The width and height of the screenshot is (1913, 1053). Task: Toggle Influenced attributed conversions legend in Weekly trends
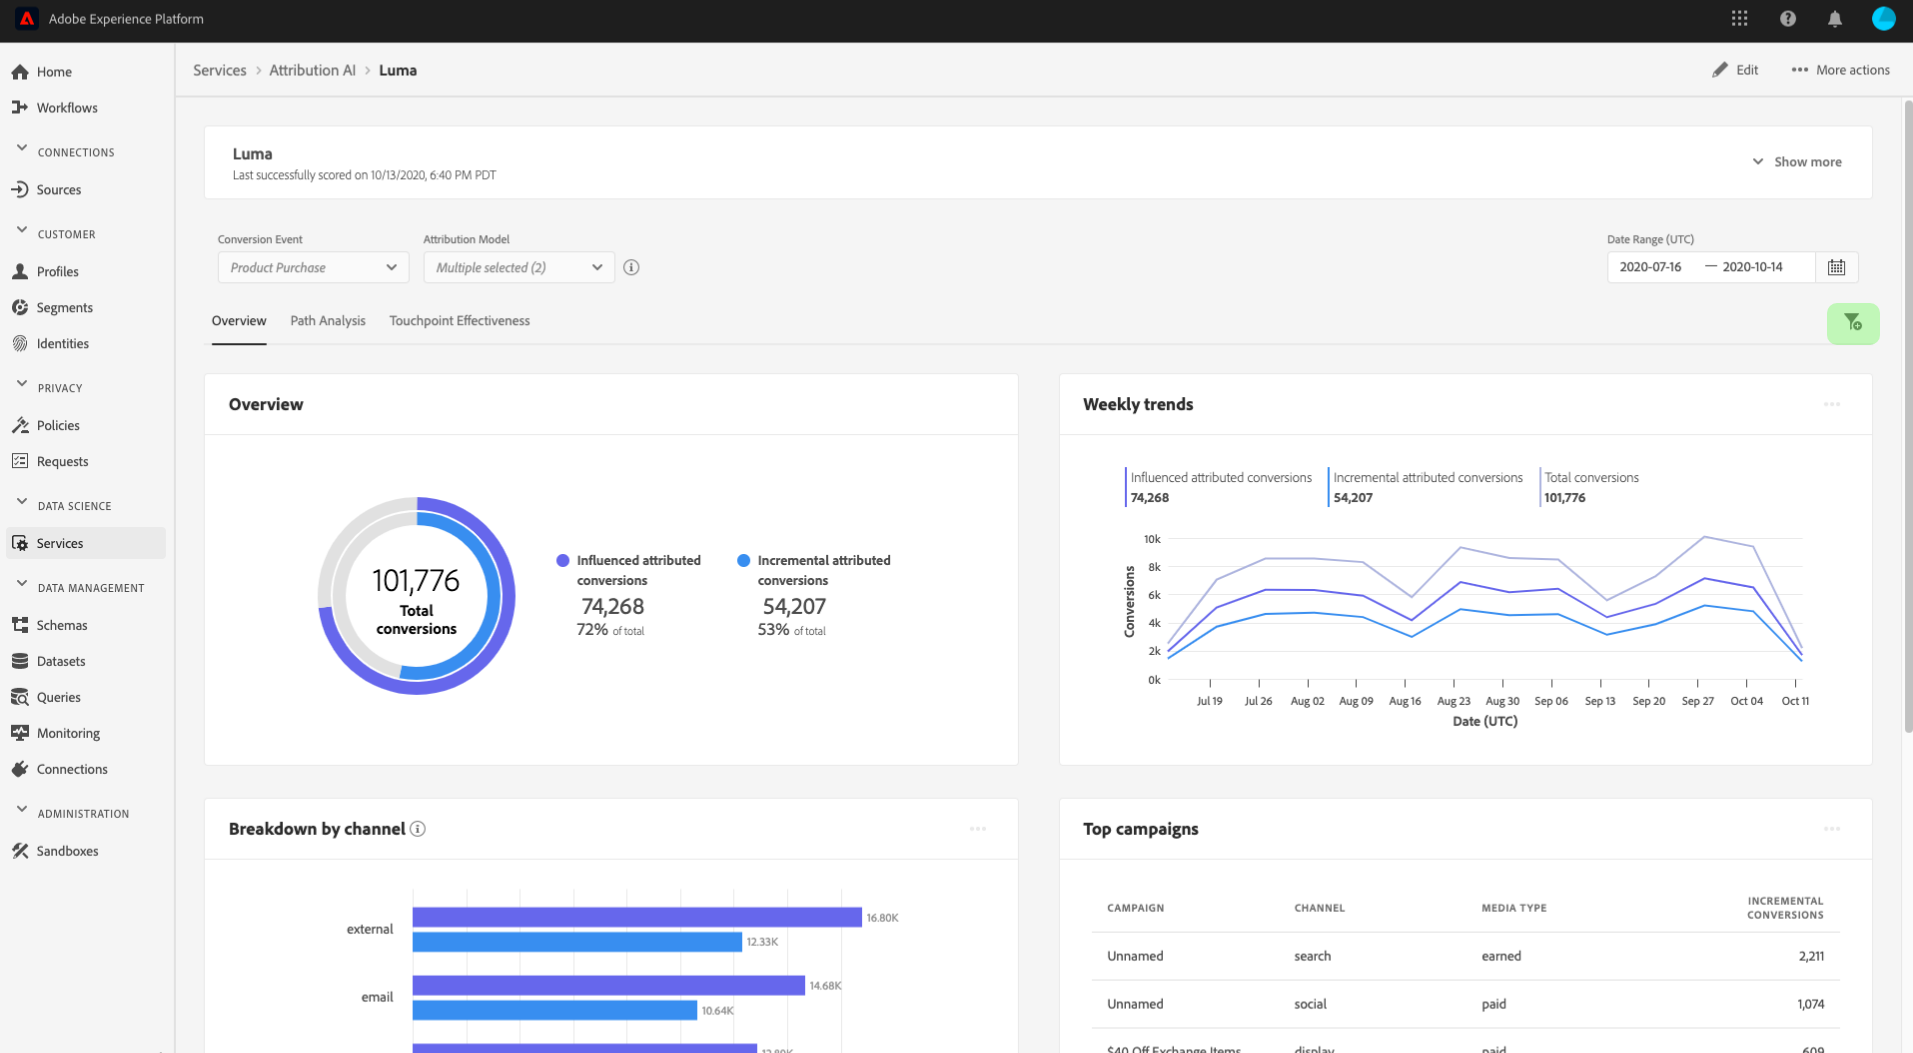click(x=1220, y=478)
